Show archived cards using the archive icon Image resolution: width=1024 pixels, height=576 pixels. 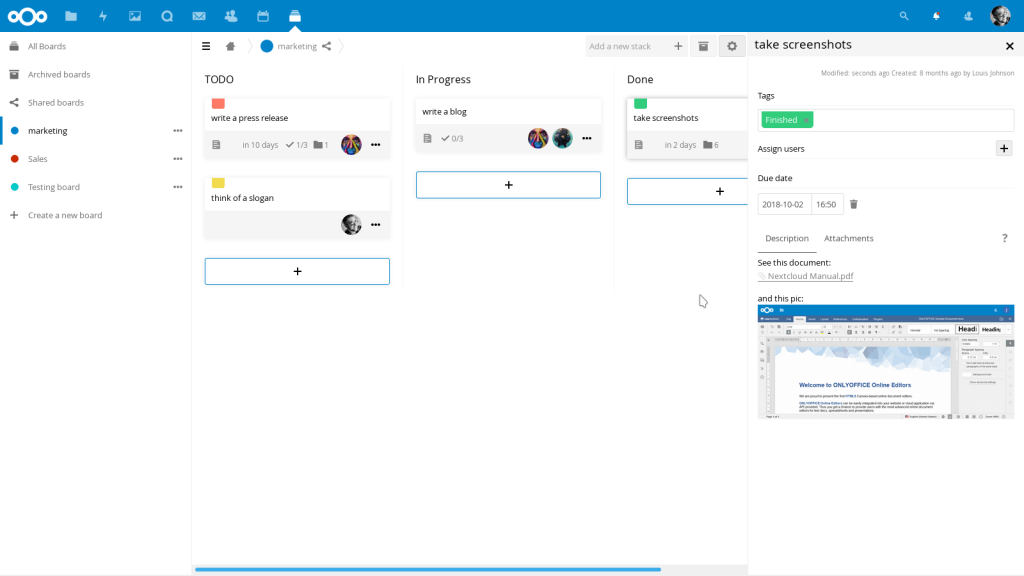pos(703,46)
